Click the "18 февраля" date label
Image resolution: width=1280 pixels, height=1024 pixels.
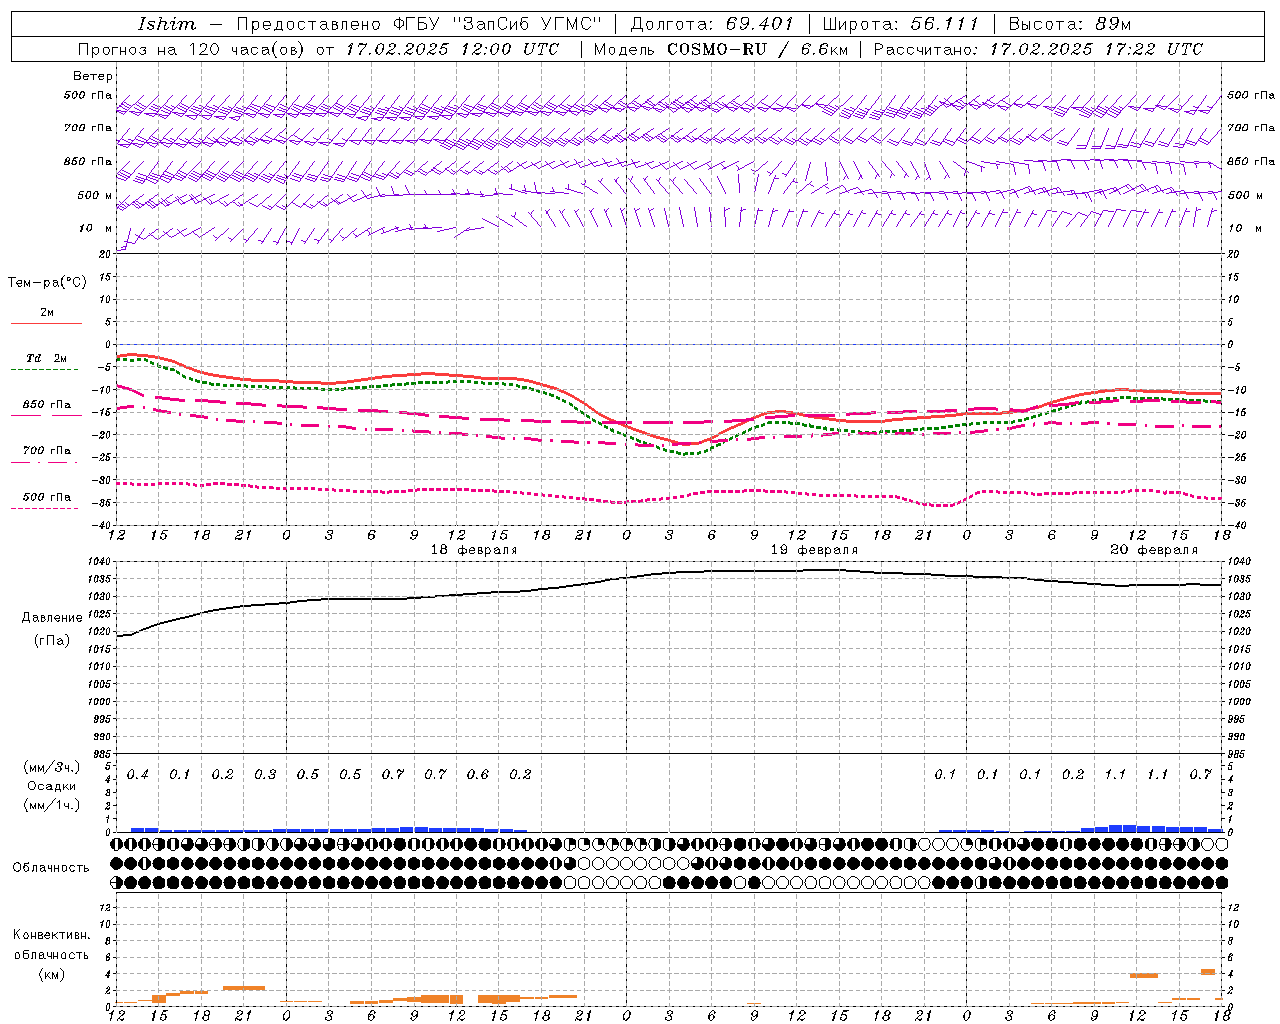[x=474, y=550]
